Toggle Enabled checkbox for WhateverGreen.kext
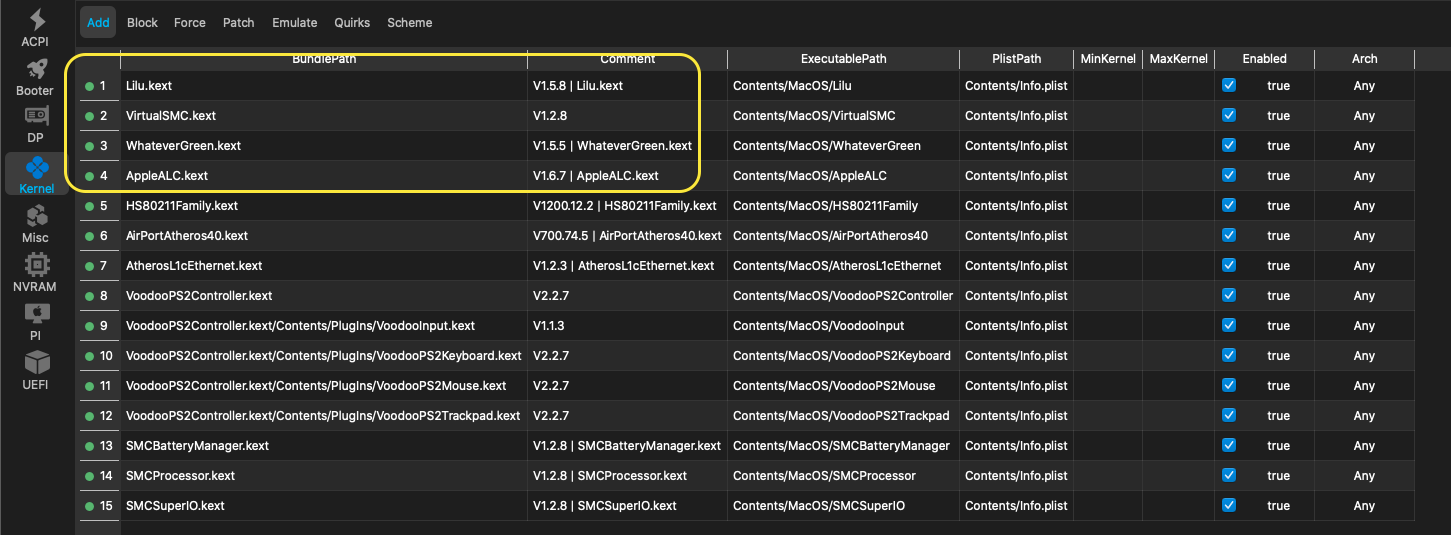 point(1229,145)
